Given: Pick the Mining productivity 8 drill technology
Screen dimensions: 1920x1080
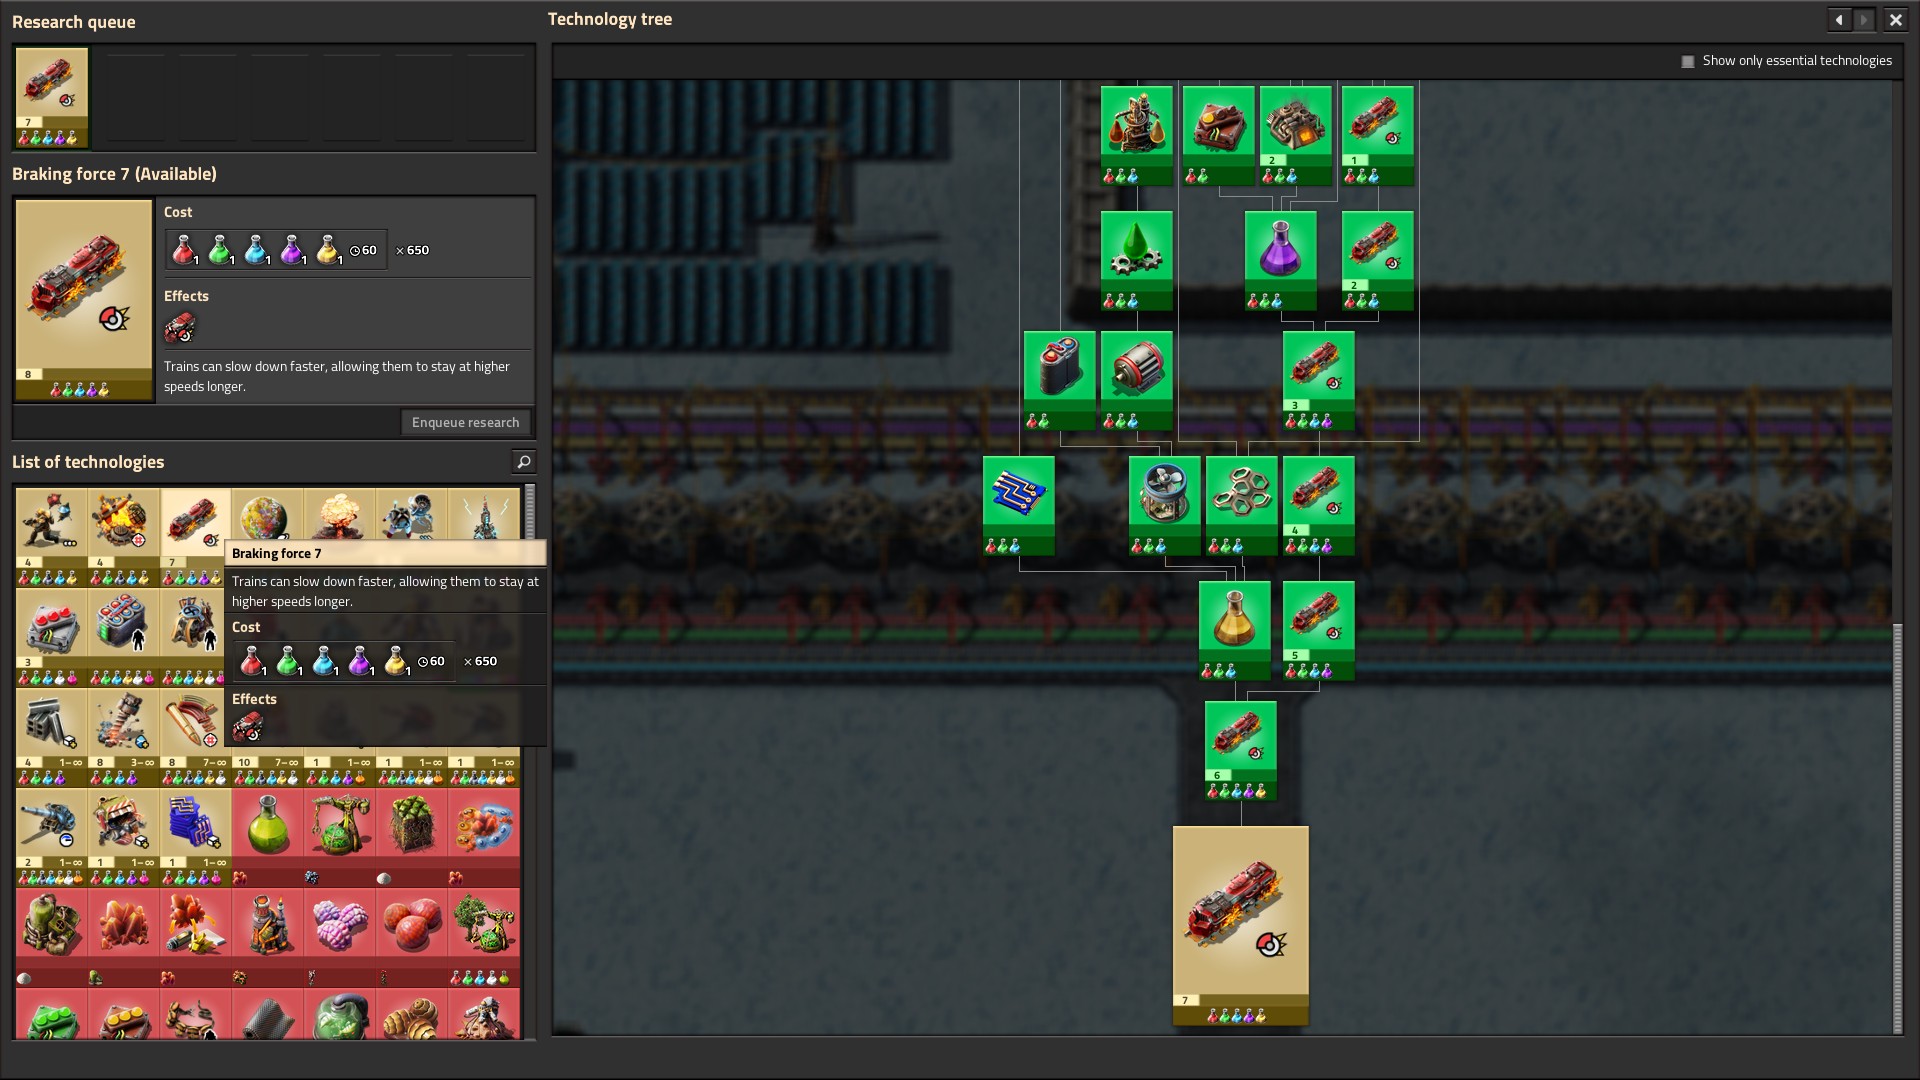Looking at the screenshot, I should click(124, 737).
